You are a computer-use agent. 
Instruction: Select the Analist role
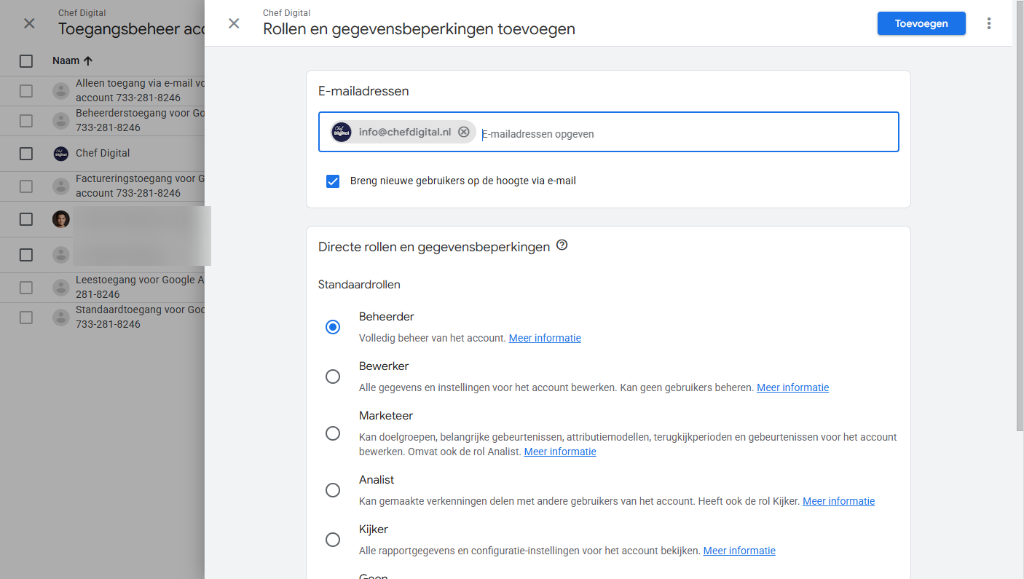(x=332, y=490)
